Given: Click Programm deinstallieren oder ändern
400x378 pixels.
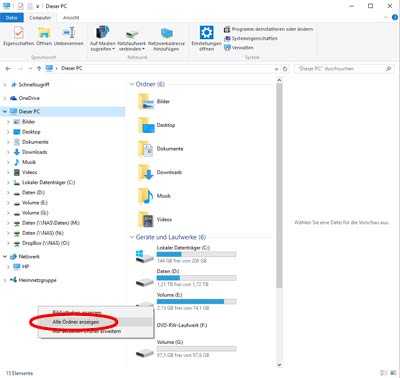Looking at the screenshot, I should pyautogui.click(x=269, y=29).
